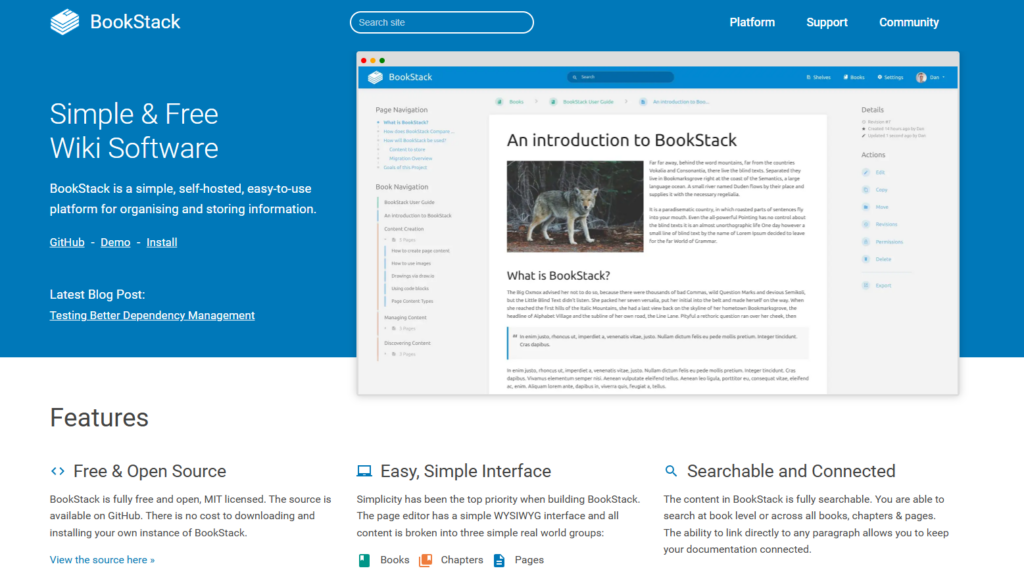Viewport: 1024px width, 585px height.
Task: Click the BookStack logo icon in header
Action: pyautogui.click(x=65, y=22)
